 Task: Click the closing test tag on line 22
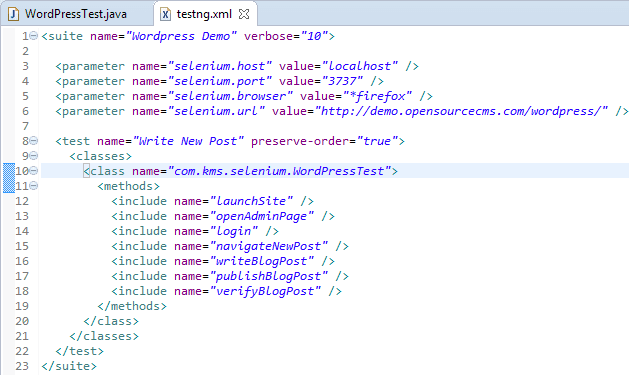tap(79, 351)
